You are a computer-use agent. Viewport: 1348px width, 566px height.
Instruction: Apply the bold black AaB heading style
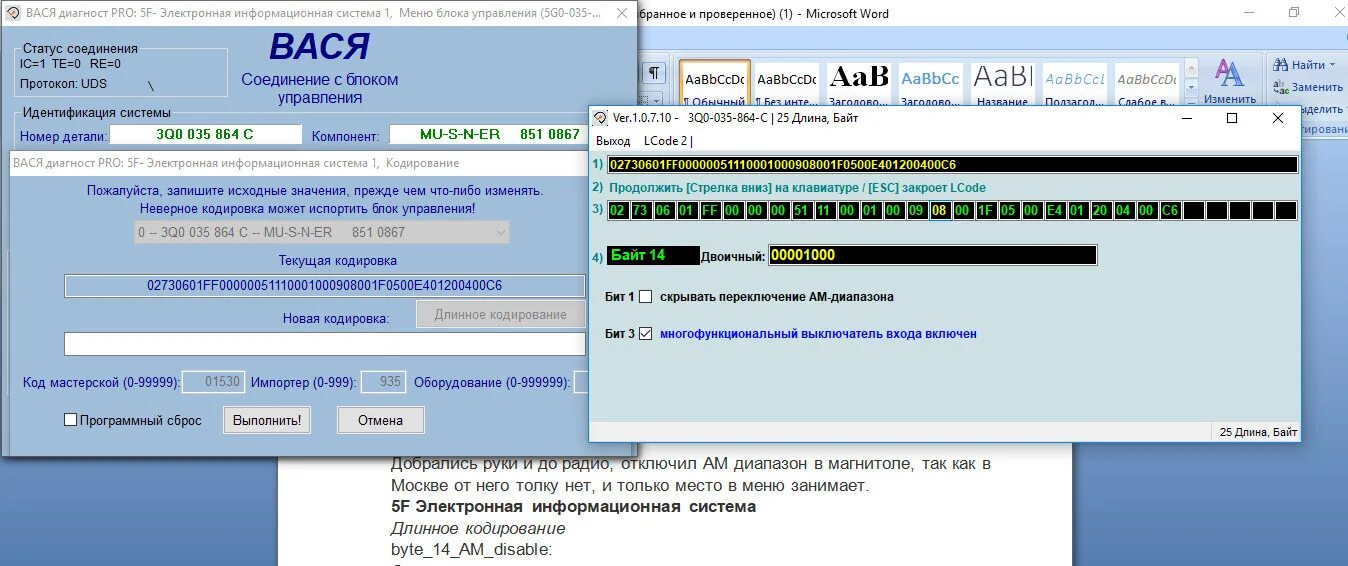tap(858, 84)
